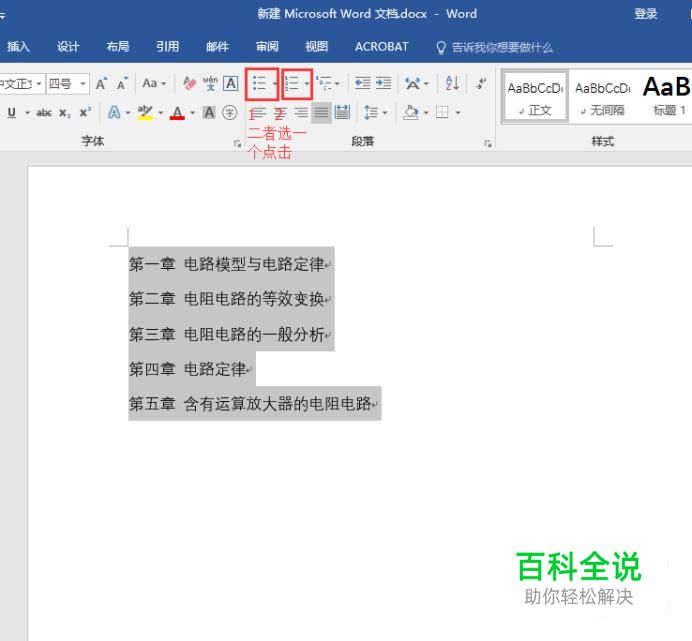Decrease the paragraph indent

point(362,83)
